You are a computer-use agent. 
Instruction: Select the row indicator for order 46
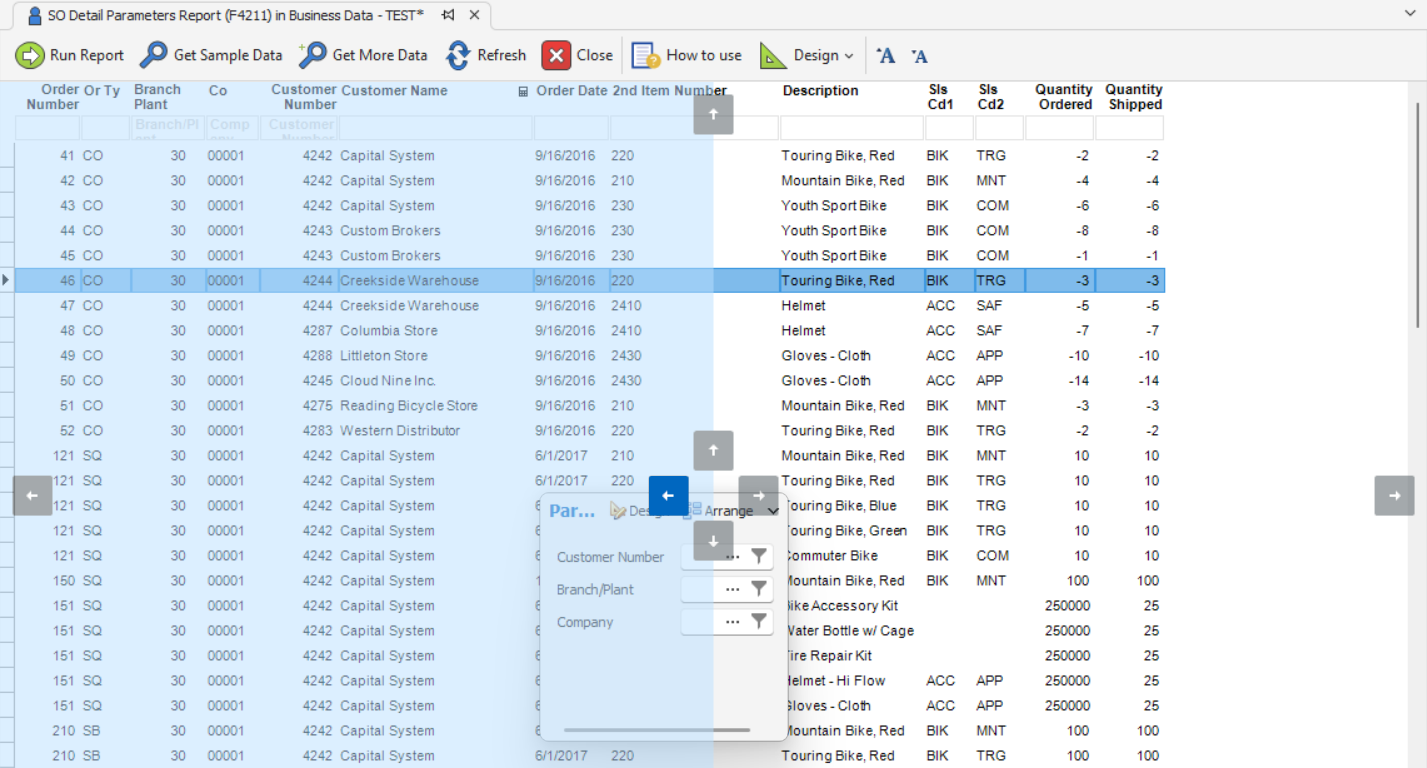tap(7, 281)
